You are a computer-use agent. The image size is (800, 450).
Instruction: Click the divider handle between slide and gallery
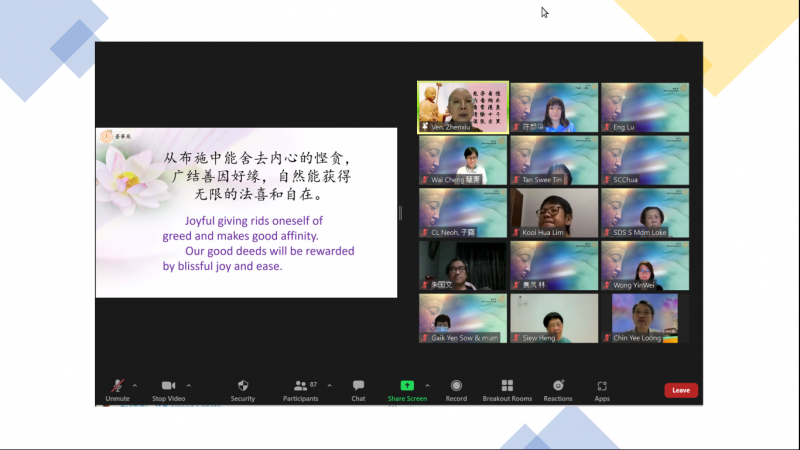click(400, 213)
